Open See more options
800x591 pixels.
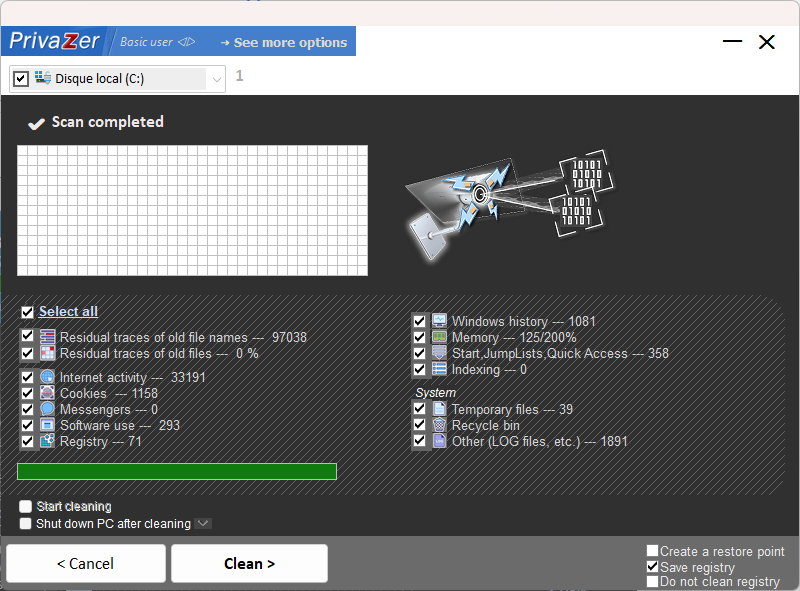pyautogui.click(x=284, y=42)
